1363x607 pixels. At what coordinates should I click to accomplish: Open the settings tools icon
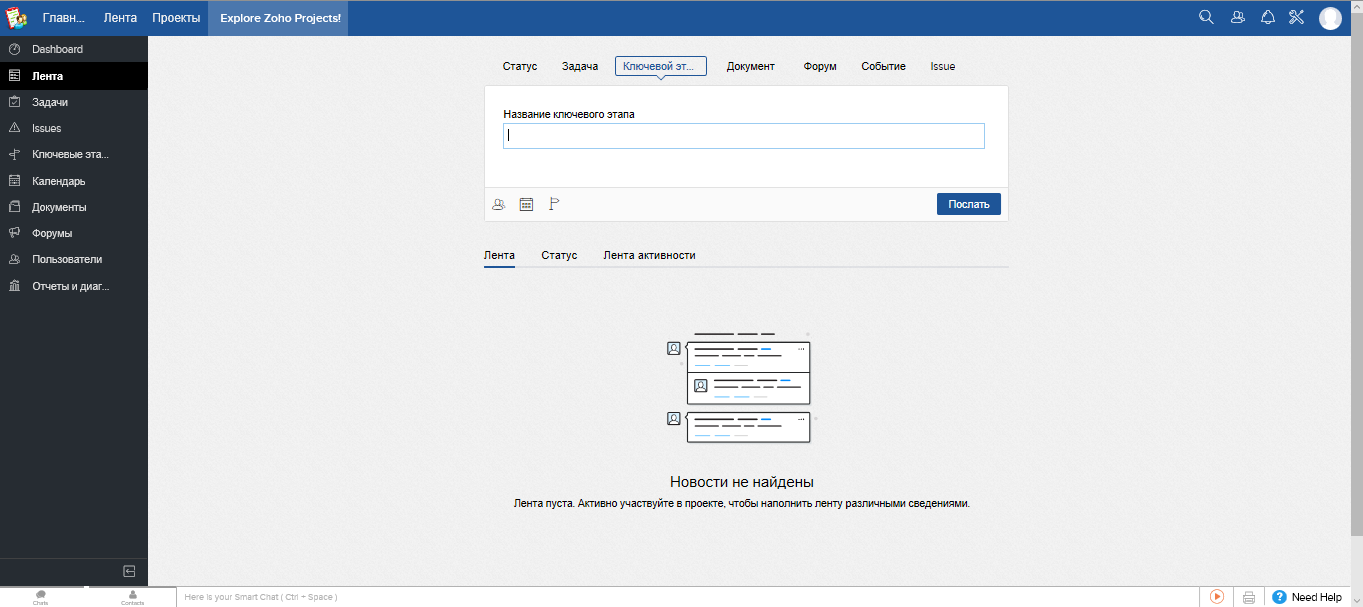click(1296, 17)
